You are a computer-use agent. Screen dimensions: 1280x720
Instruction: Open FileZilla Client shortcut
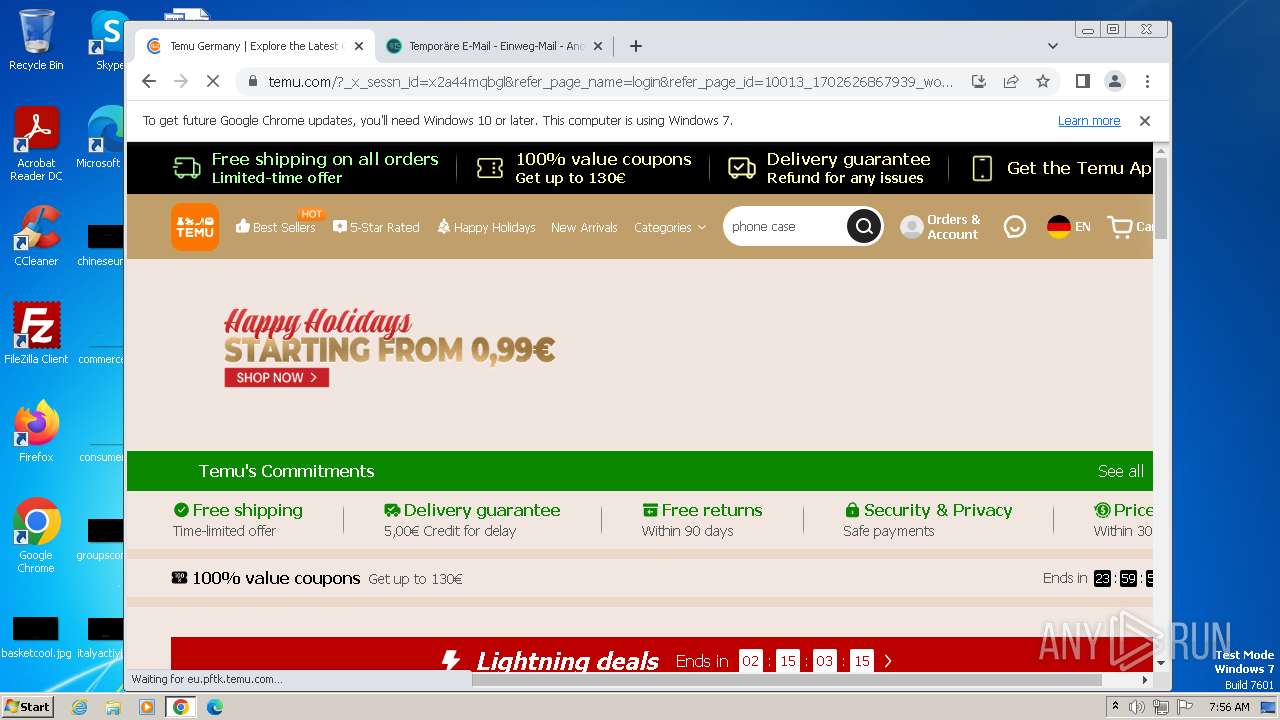(36, 333)
